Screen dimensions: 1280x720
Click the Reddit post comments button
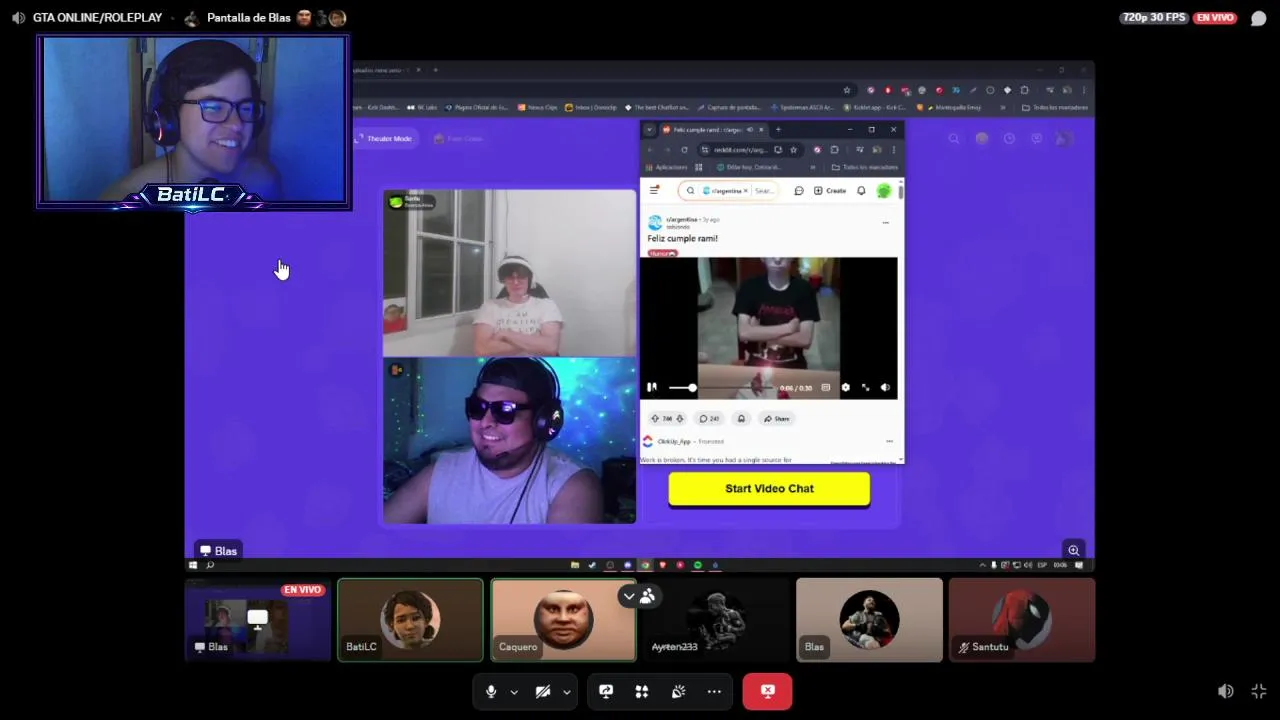pyautogui.click(x=709, y=419)
